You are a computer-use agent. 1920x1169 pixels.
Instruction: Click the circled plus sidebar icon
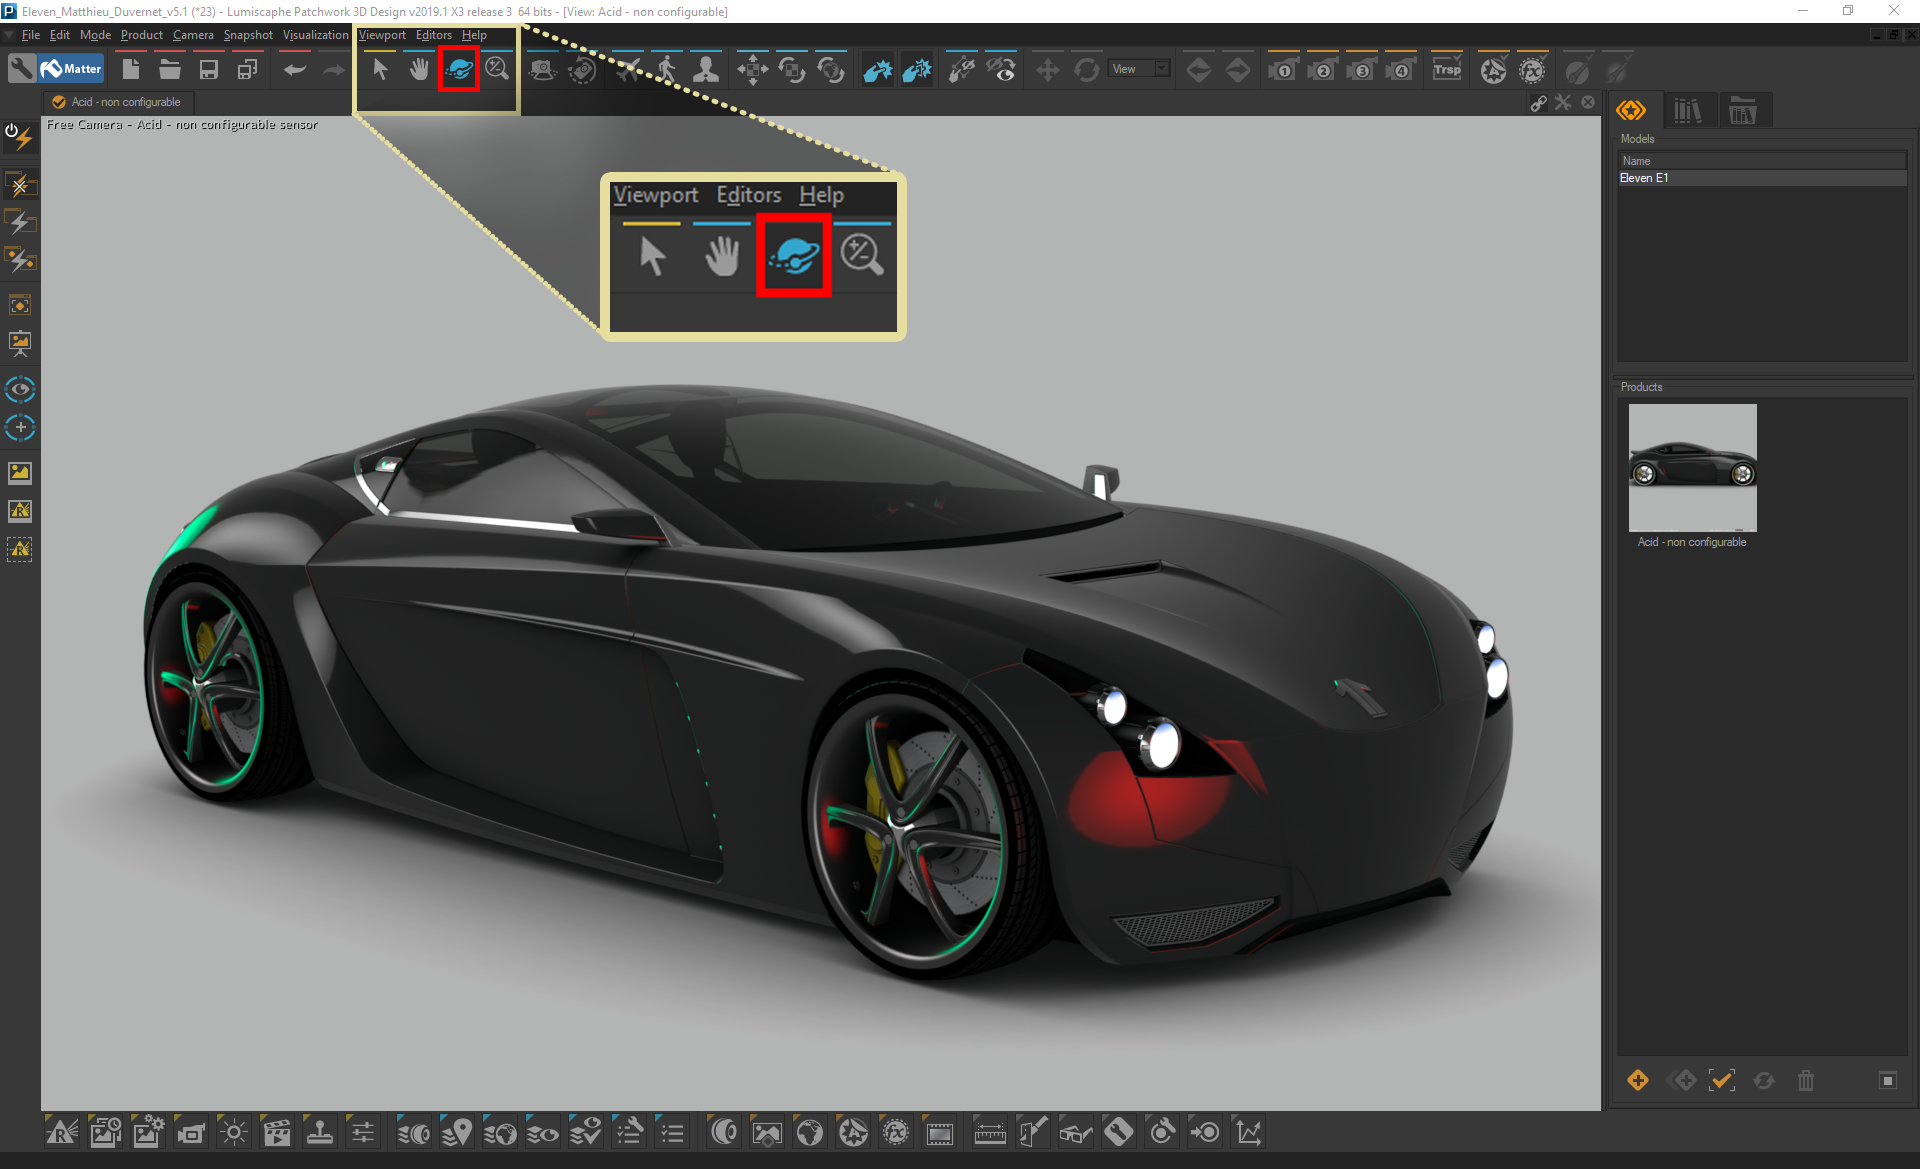tap(20, 427)
